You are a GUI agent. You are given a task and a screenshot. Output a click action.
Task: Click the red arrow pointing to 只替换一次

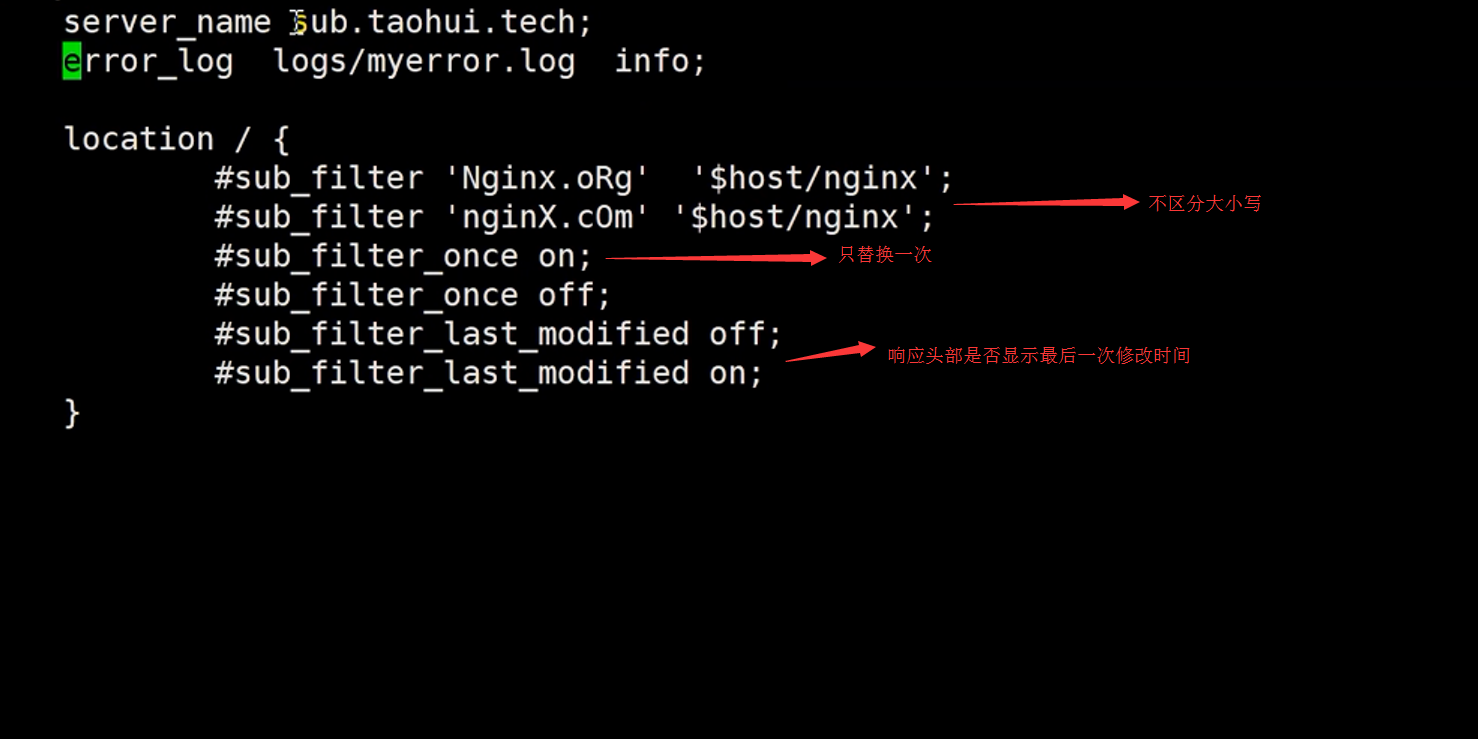pyautogui.click(x=716, y=258)
